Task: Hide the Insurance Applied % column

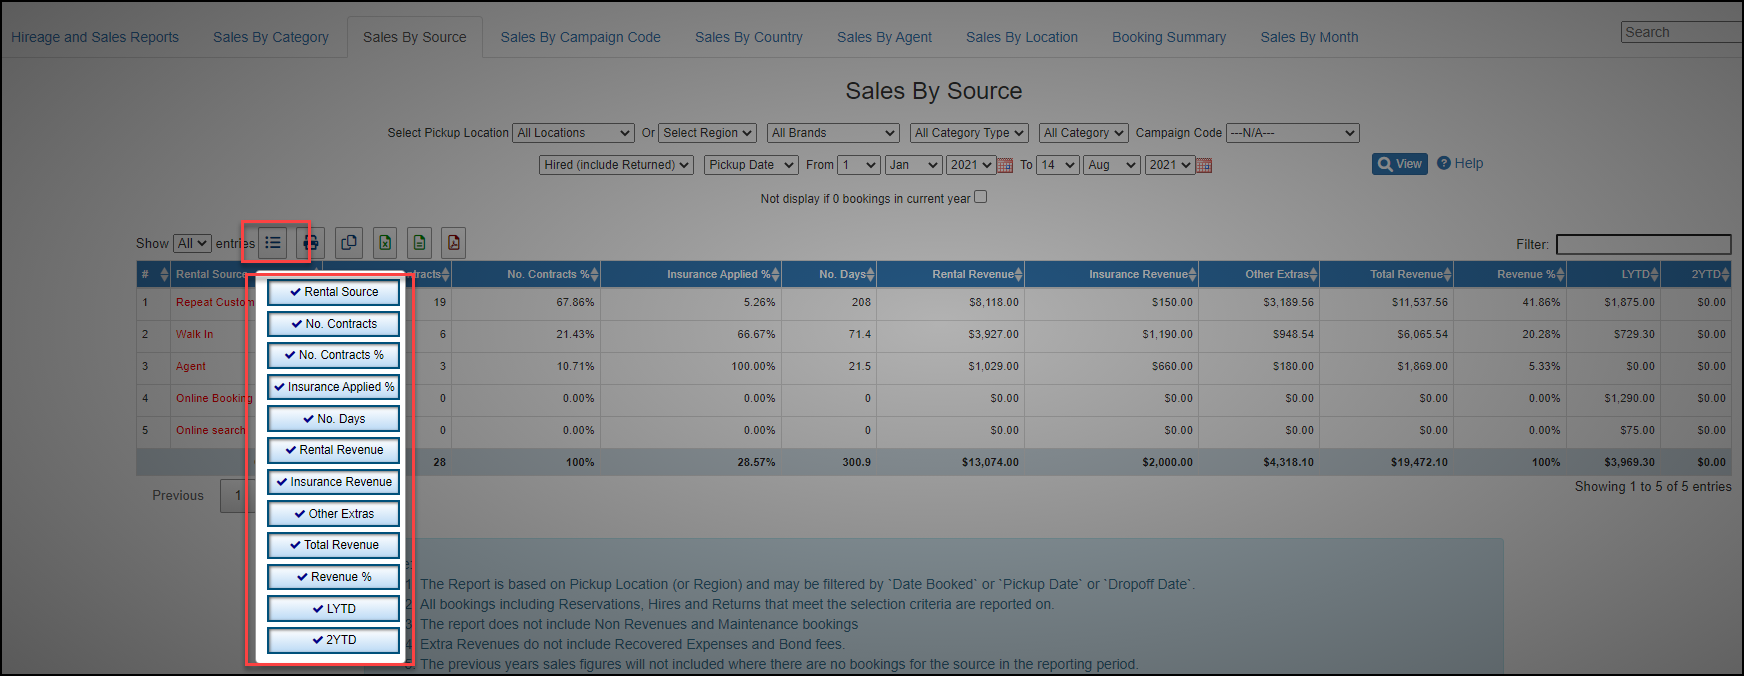Action: [x=334, y=387]
